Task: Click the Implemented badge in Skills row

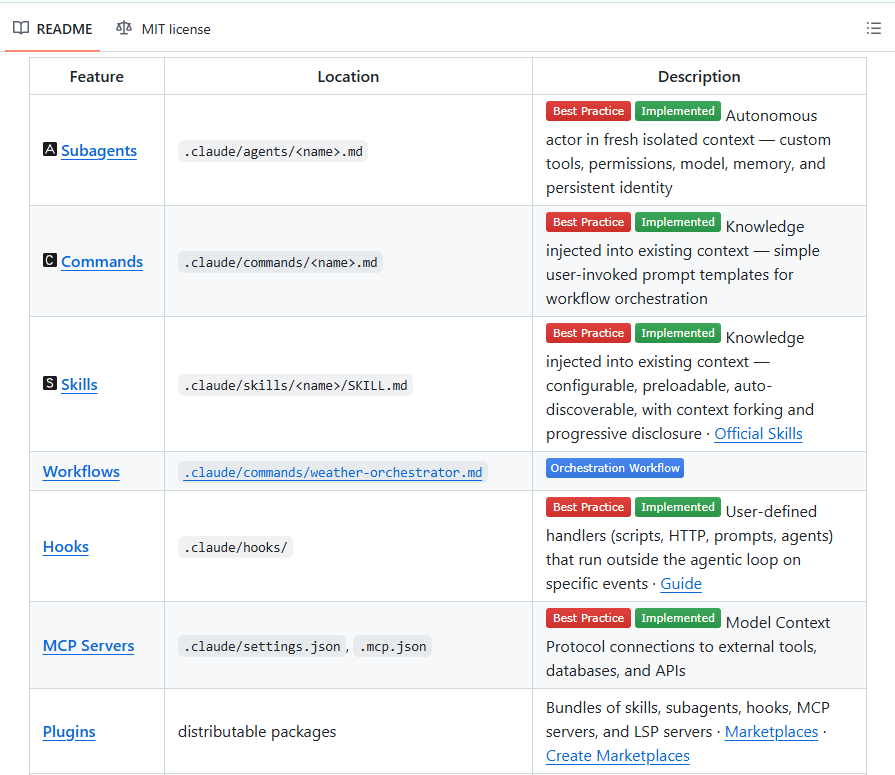Action: [678, 333]
